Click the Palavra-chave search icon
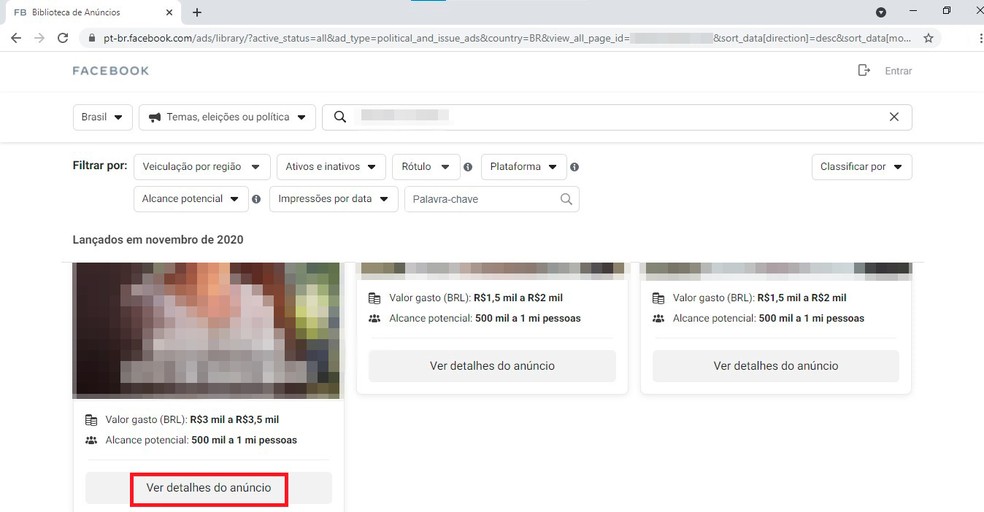 pos(566,199)
